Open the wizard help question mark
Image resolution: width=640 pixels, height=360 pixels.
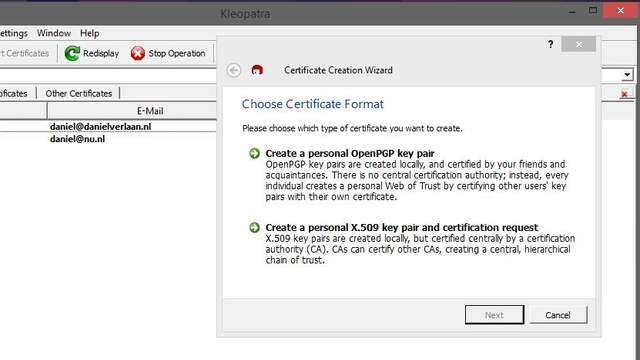(x=551, y=44)
